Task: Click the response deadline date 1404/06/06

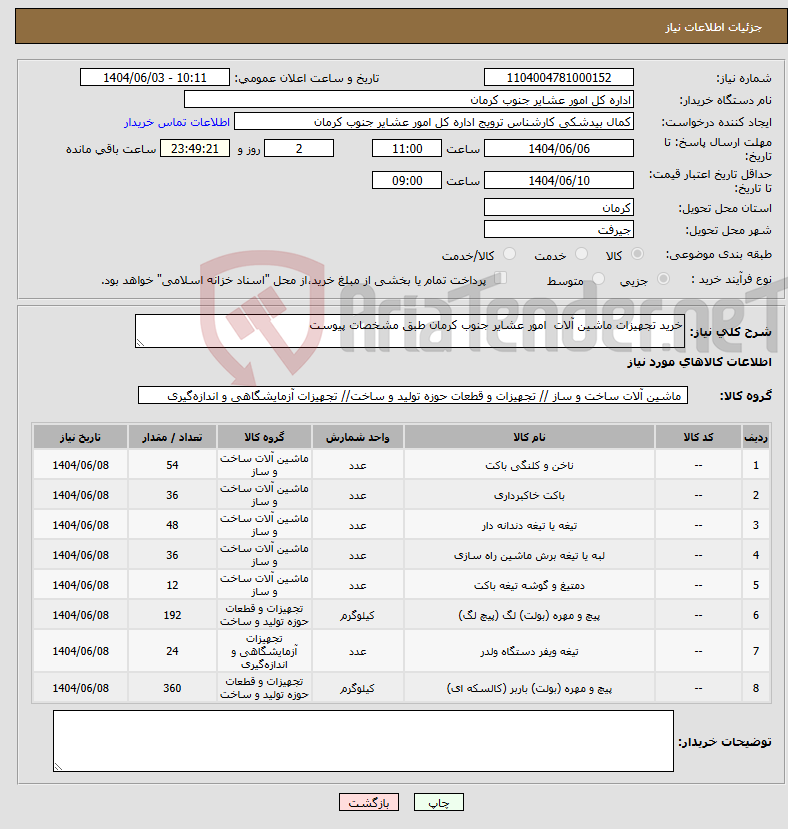Action: [x=558, y=149]
